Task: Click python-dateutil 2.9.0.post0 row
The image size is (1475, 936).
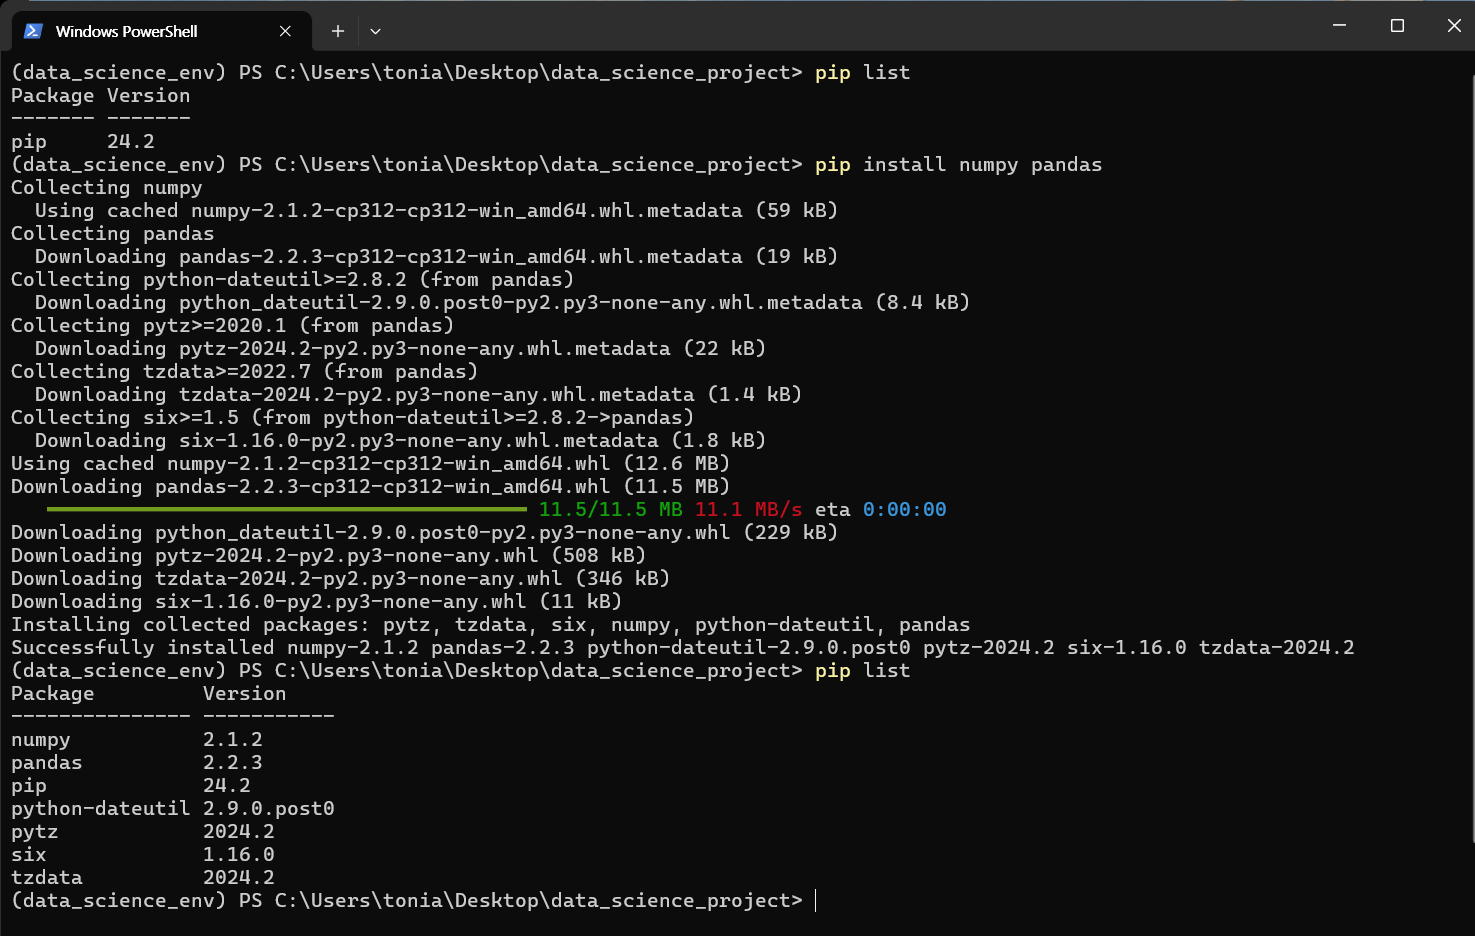Action: pyautogui.click(x=173, y=808)
